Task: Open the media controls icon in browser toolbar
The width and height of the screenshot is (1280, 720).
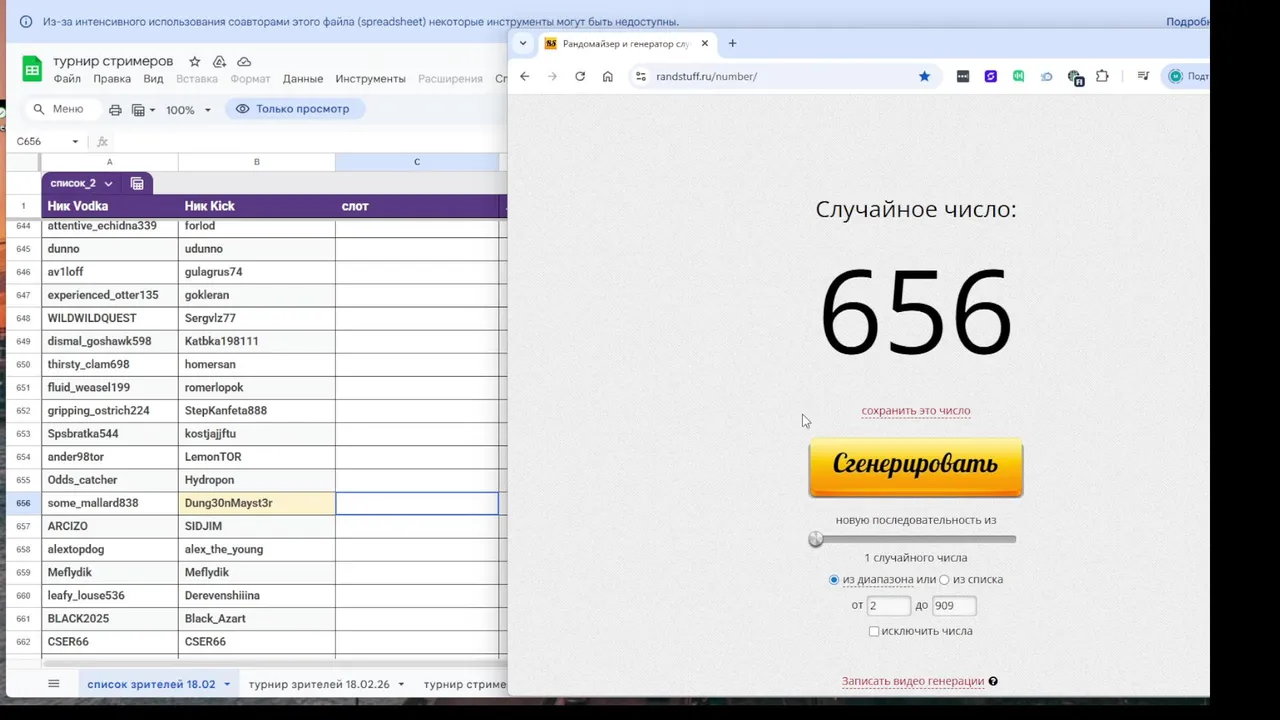Action: [x=1143, y=76]
